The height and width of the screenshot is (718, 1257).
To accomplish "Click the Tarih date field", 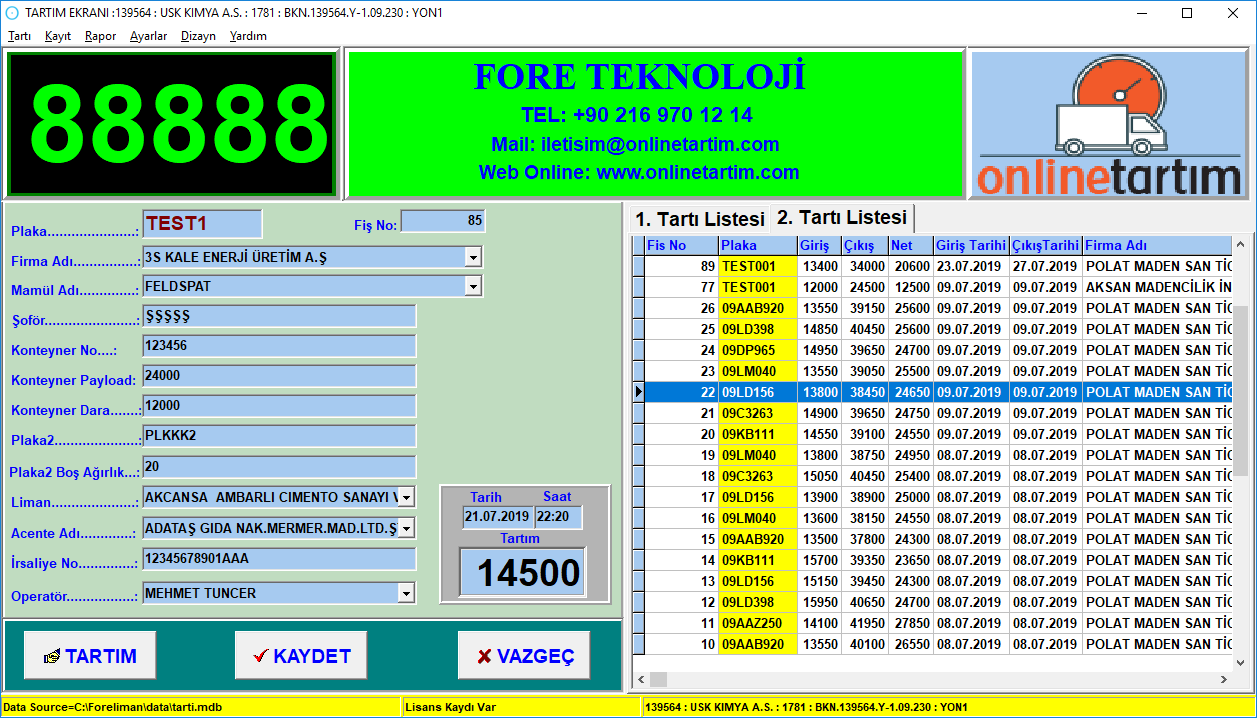I will click(x=497, y=517).
